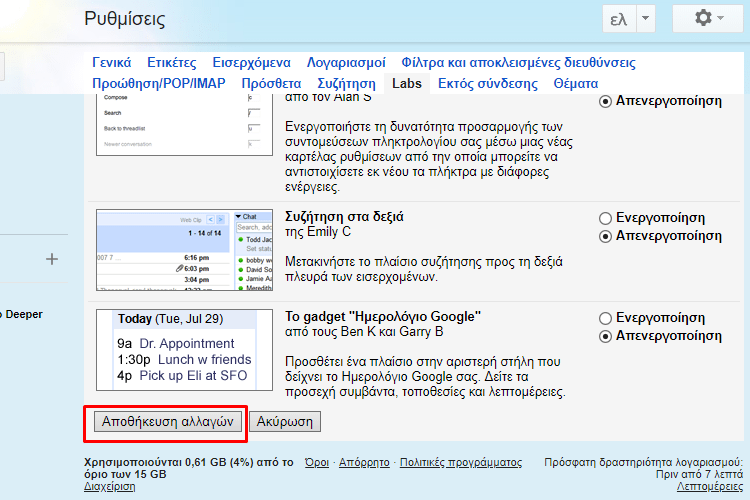Open the Εκτός σύνδεσης tab
This screenshot has height=500, width=750.
tap(487, 83)
